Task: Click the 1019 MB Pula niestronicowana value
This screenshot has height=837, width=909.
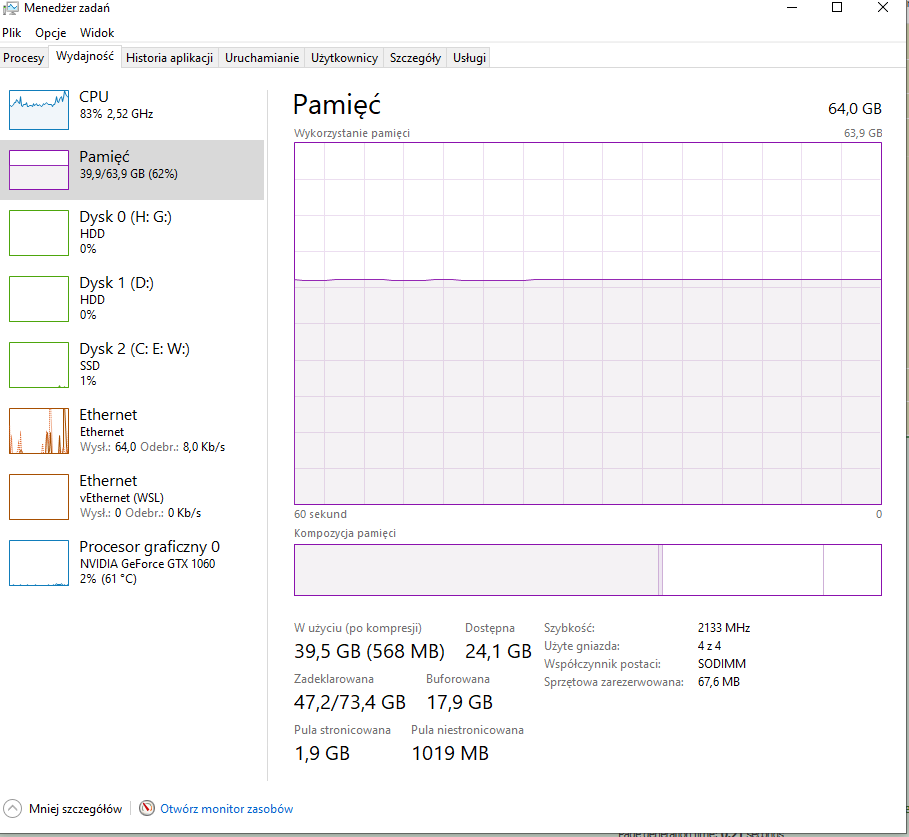Action: (x=450, y=753)
